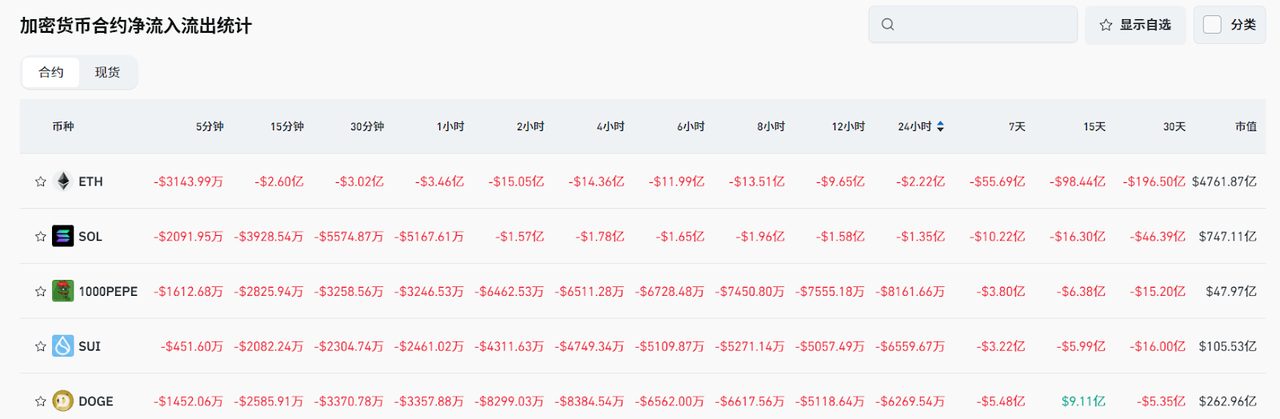
Task: Sort table by 7天 column header
Action: tap(1017, 127)
